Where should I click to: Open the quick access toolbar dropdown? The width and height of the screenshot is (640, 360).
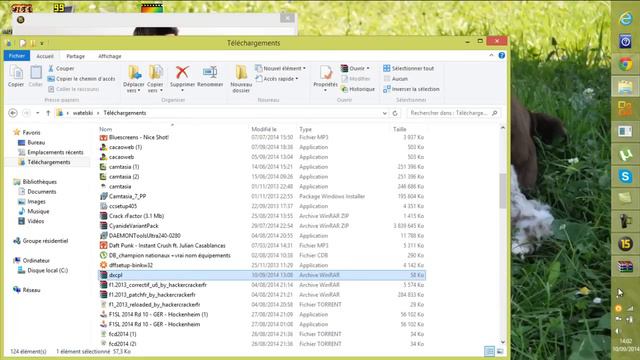[42, 43]
